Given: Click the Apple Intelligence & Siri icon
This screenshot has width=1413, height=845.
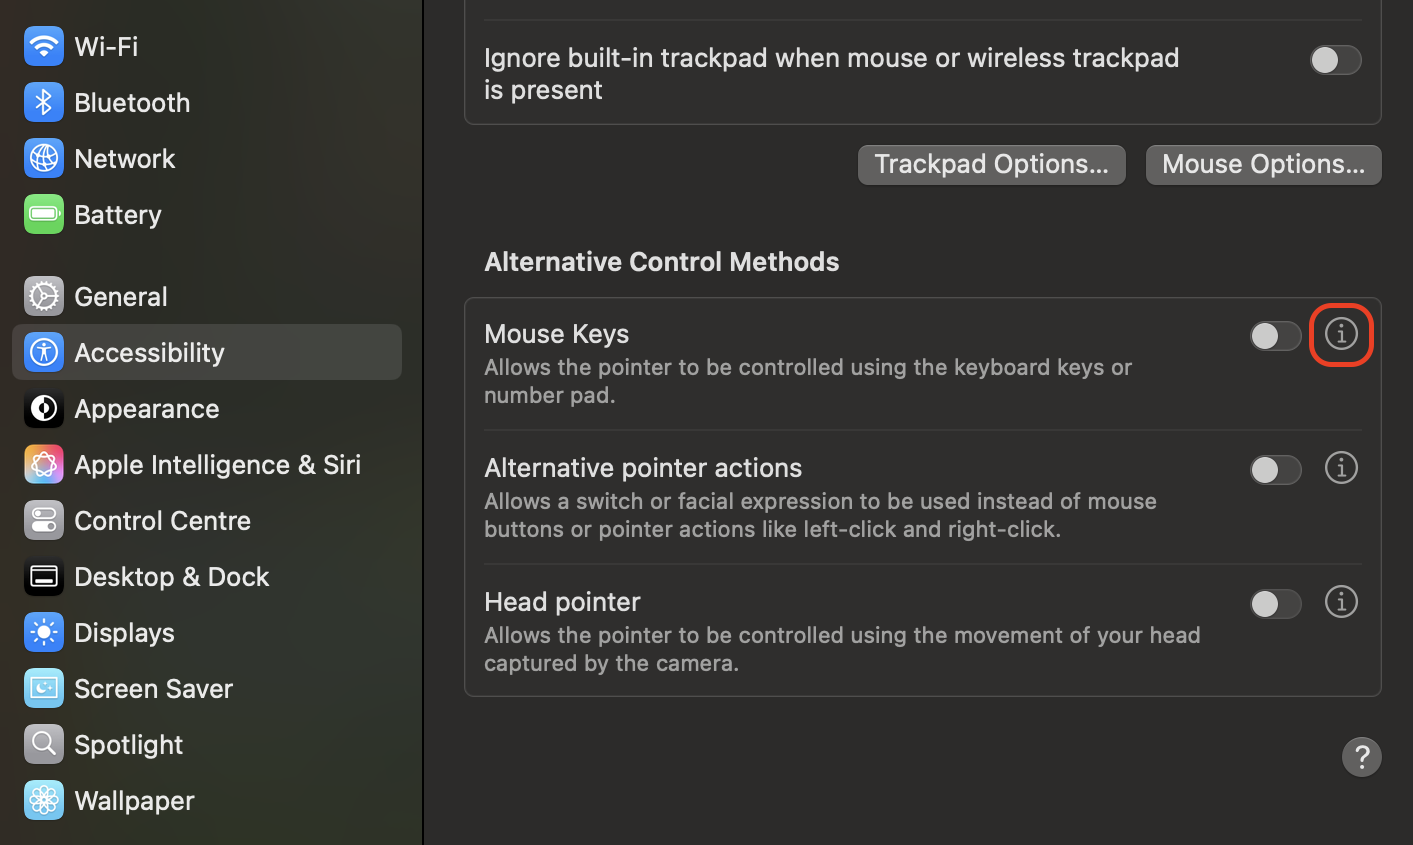Looking at the screenshot, I should [44, 464].
